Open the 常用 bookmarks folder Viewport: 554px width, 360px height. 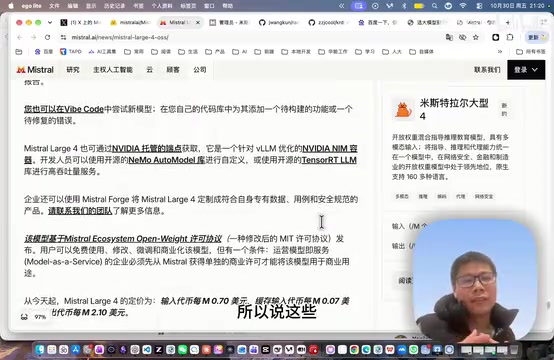134,52
